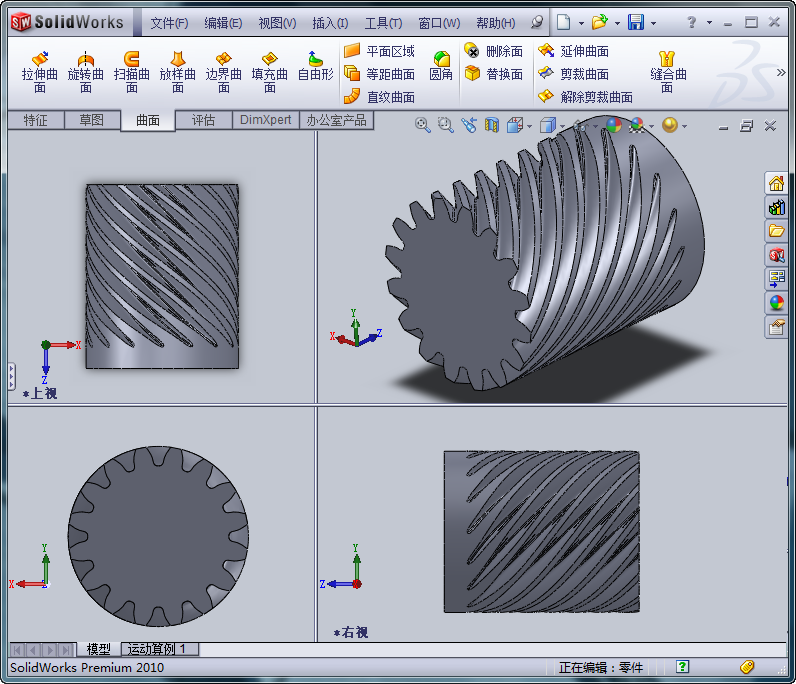Click the 删除面 delete face tool

click(x=493, y=51)
